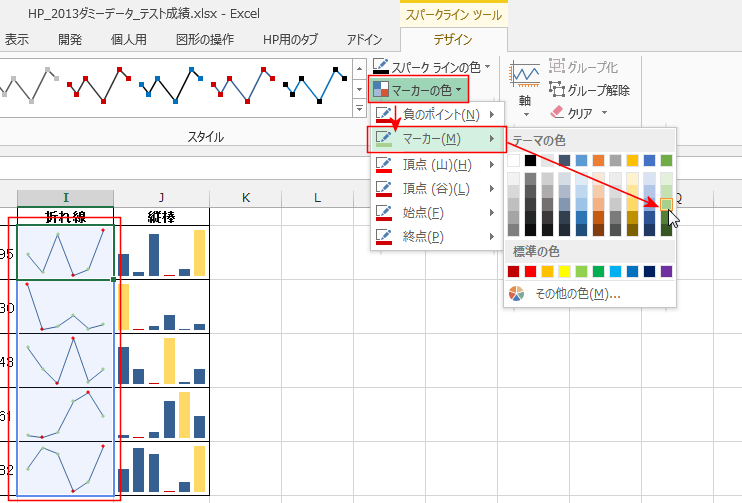Click the マーカーの色 button
Viewport: 742px width, 503px height.
click(418, 89)
